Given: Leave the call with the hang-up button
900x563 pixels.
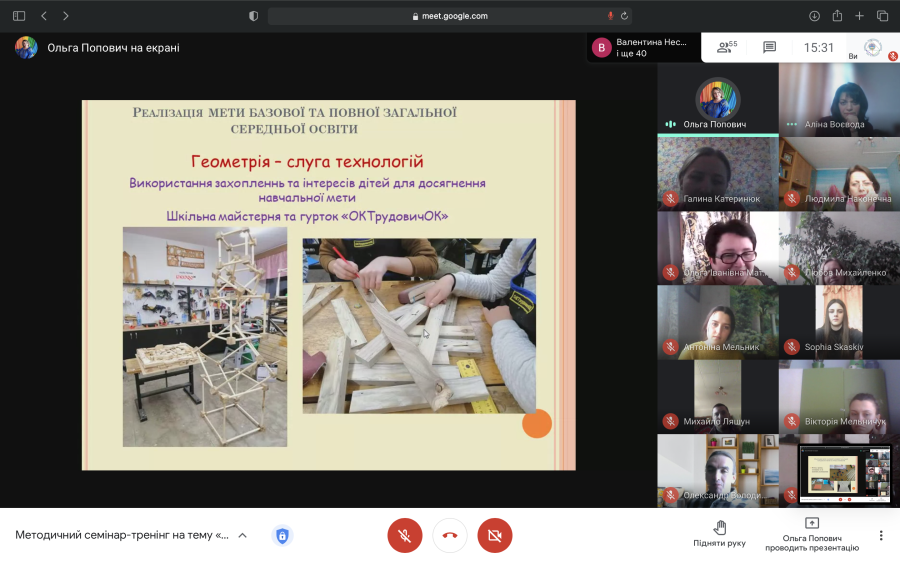Looking at the screenshot, I should [449, 535].
